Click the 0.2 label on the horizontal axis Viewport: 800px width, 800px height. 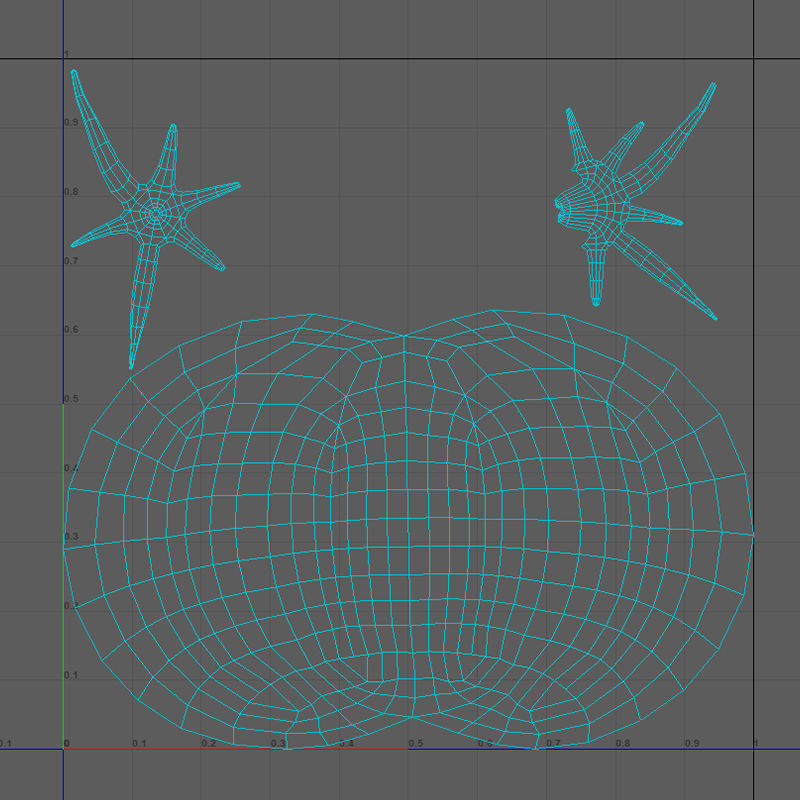click(x=208, y=743)
